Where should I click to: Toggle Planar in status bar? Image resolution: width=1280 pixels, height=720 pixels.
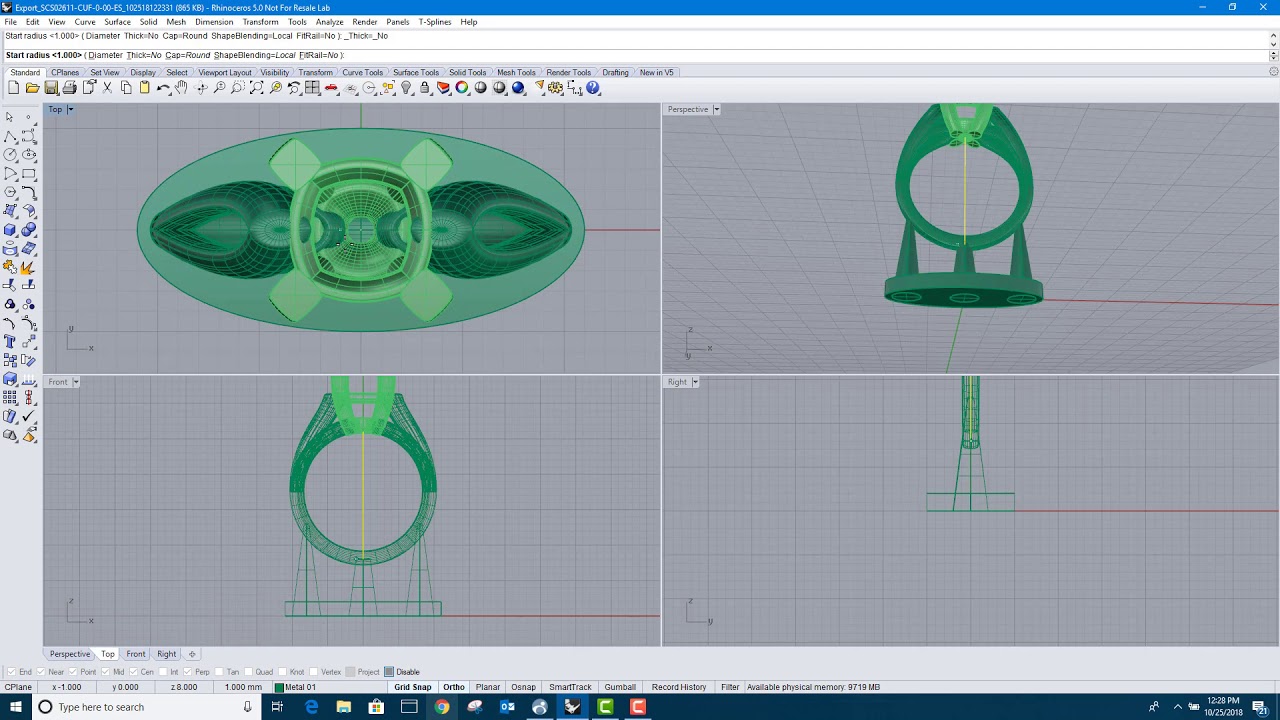coord(488,687)
